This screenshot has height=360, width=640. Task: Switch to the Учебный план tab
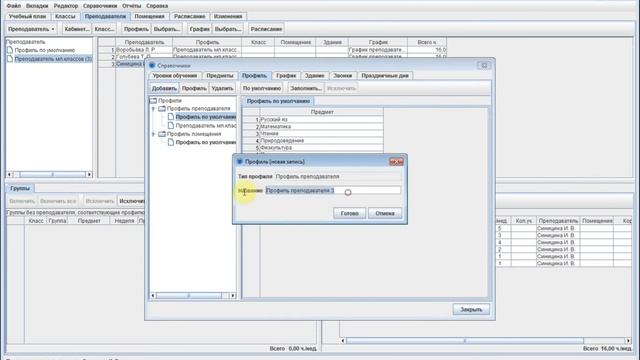coord(27,16)
